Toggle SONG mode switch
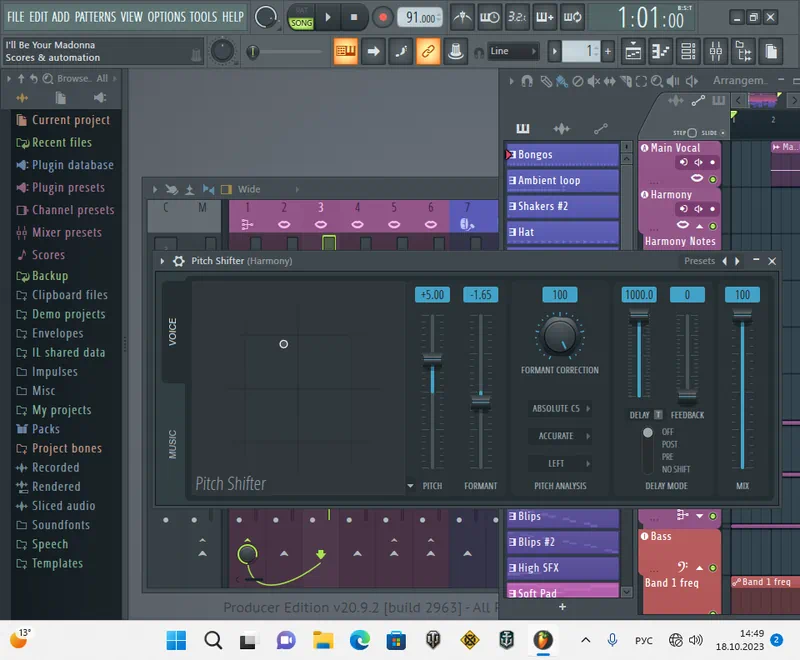This screenshot has width=800, height=660. point(301,23)
